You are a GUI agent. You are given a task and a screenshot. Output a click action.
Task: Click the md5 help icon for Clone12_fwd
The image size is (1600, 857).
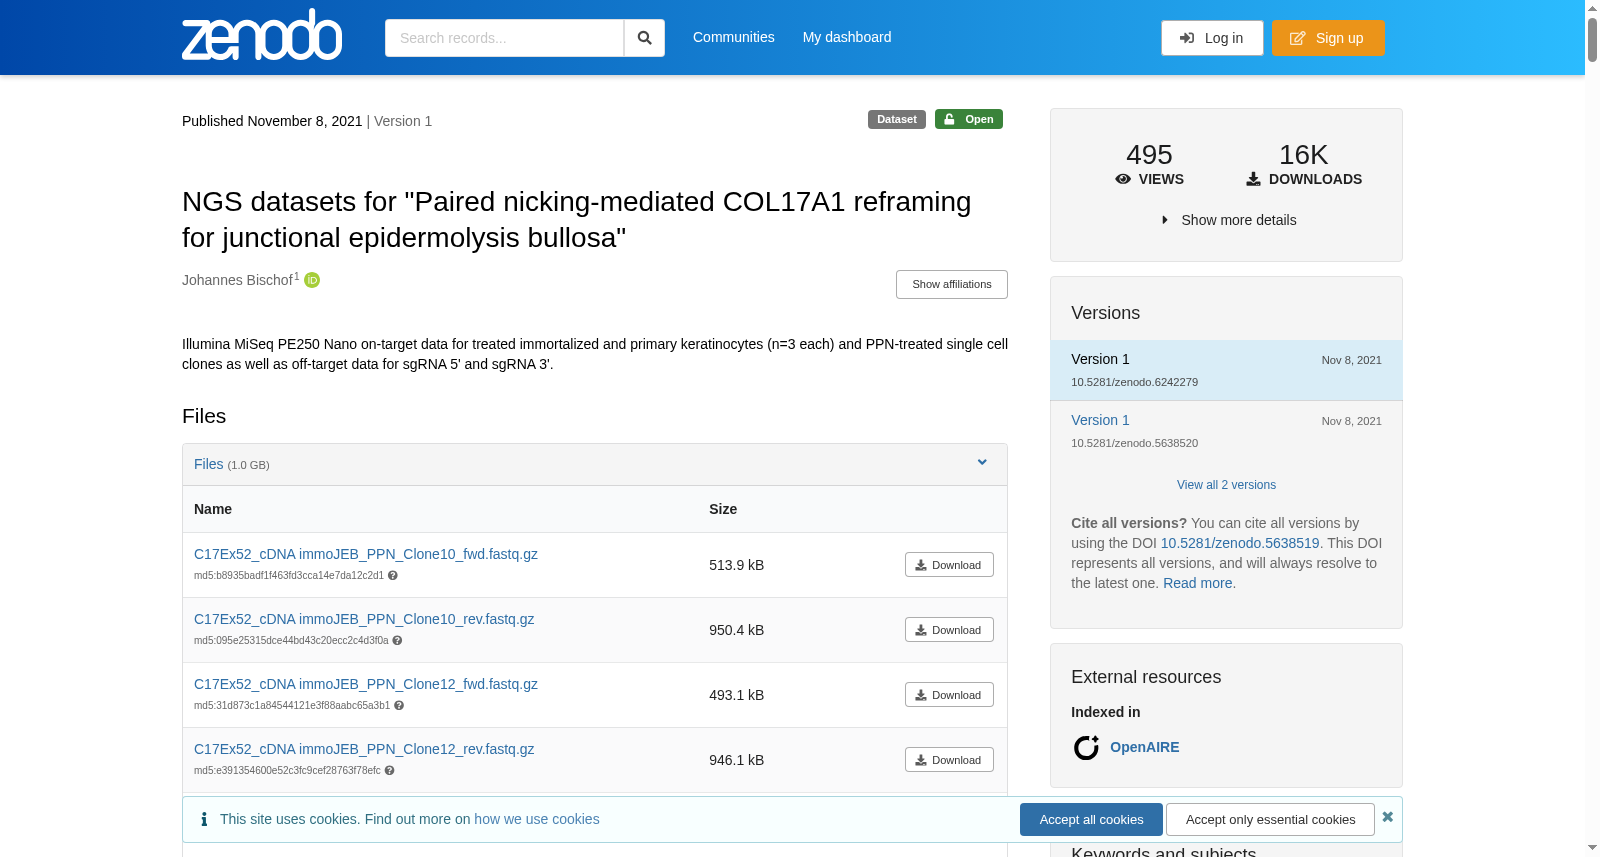pos(399,706)
